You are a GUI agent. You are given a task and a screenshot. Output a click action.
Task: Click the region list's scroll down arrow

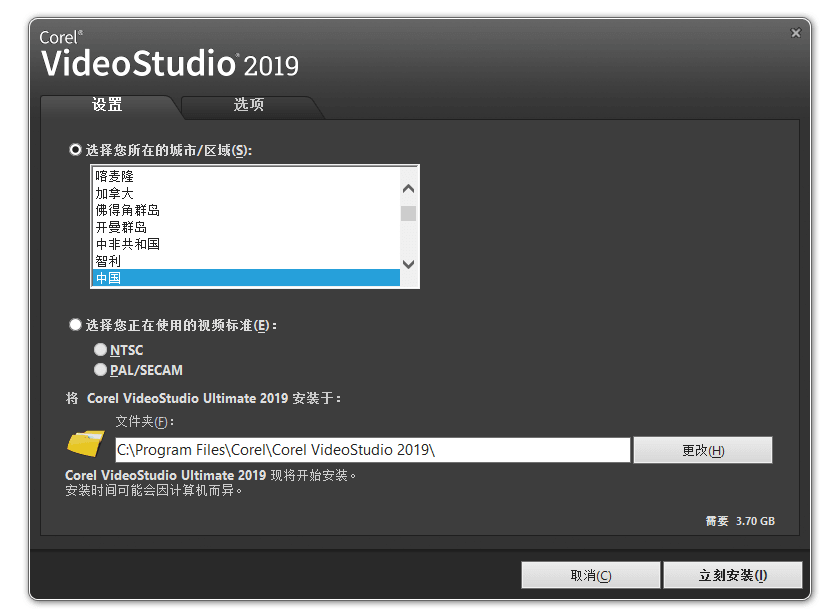point(408,264)
